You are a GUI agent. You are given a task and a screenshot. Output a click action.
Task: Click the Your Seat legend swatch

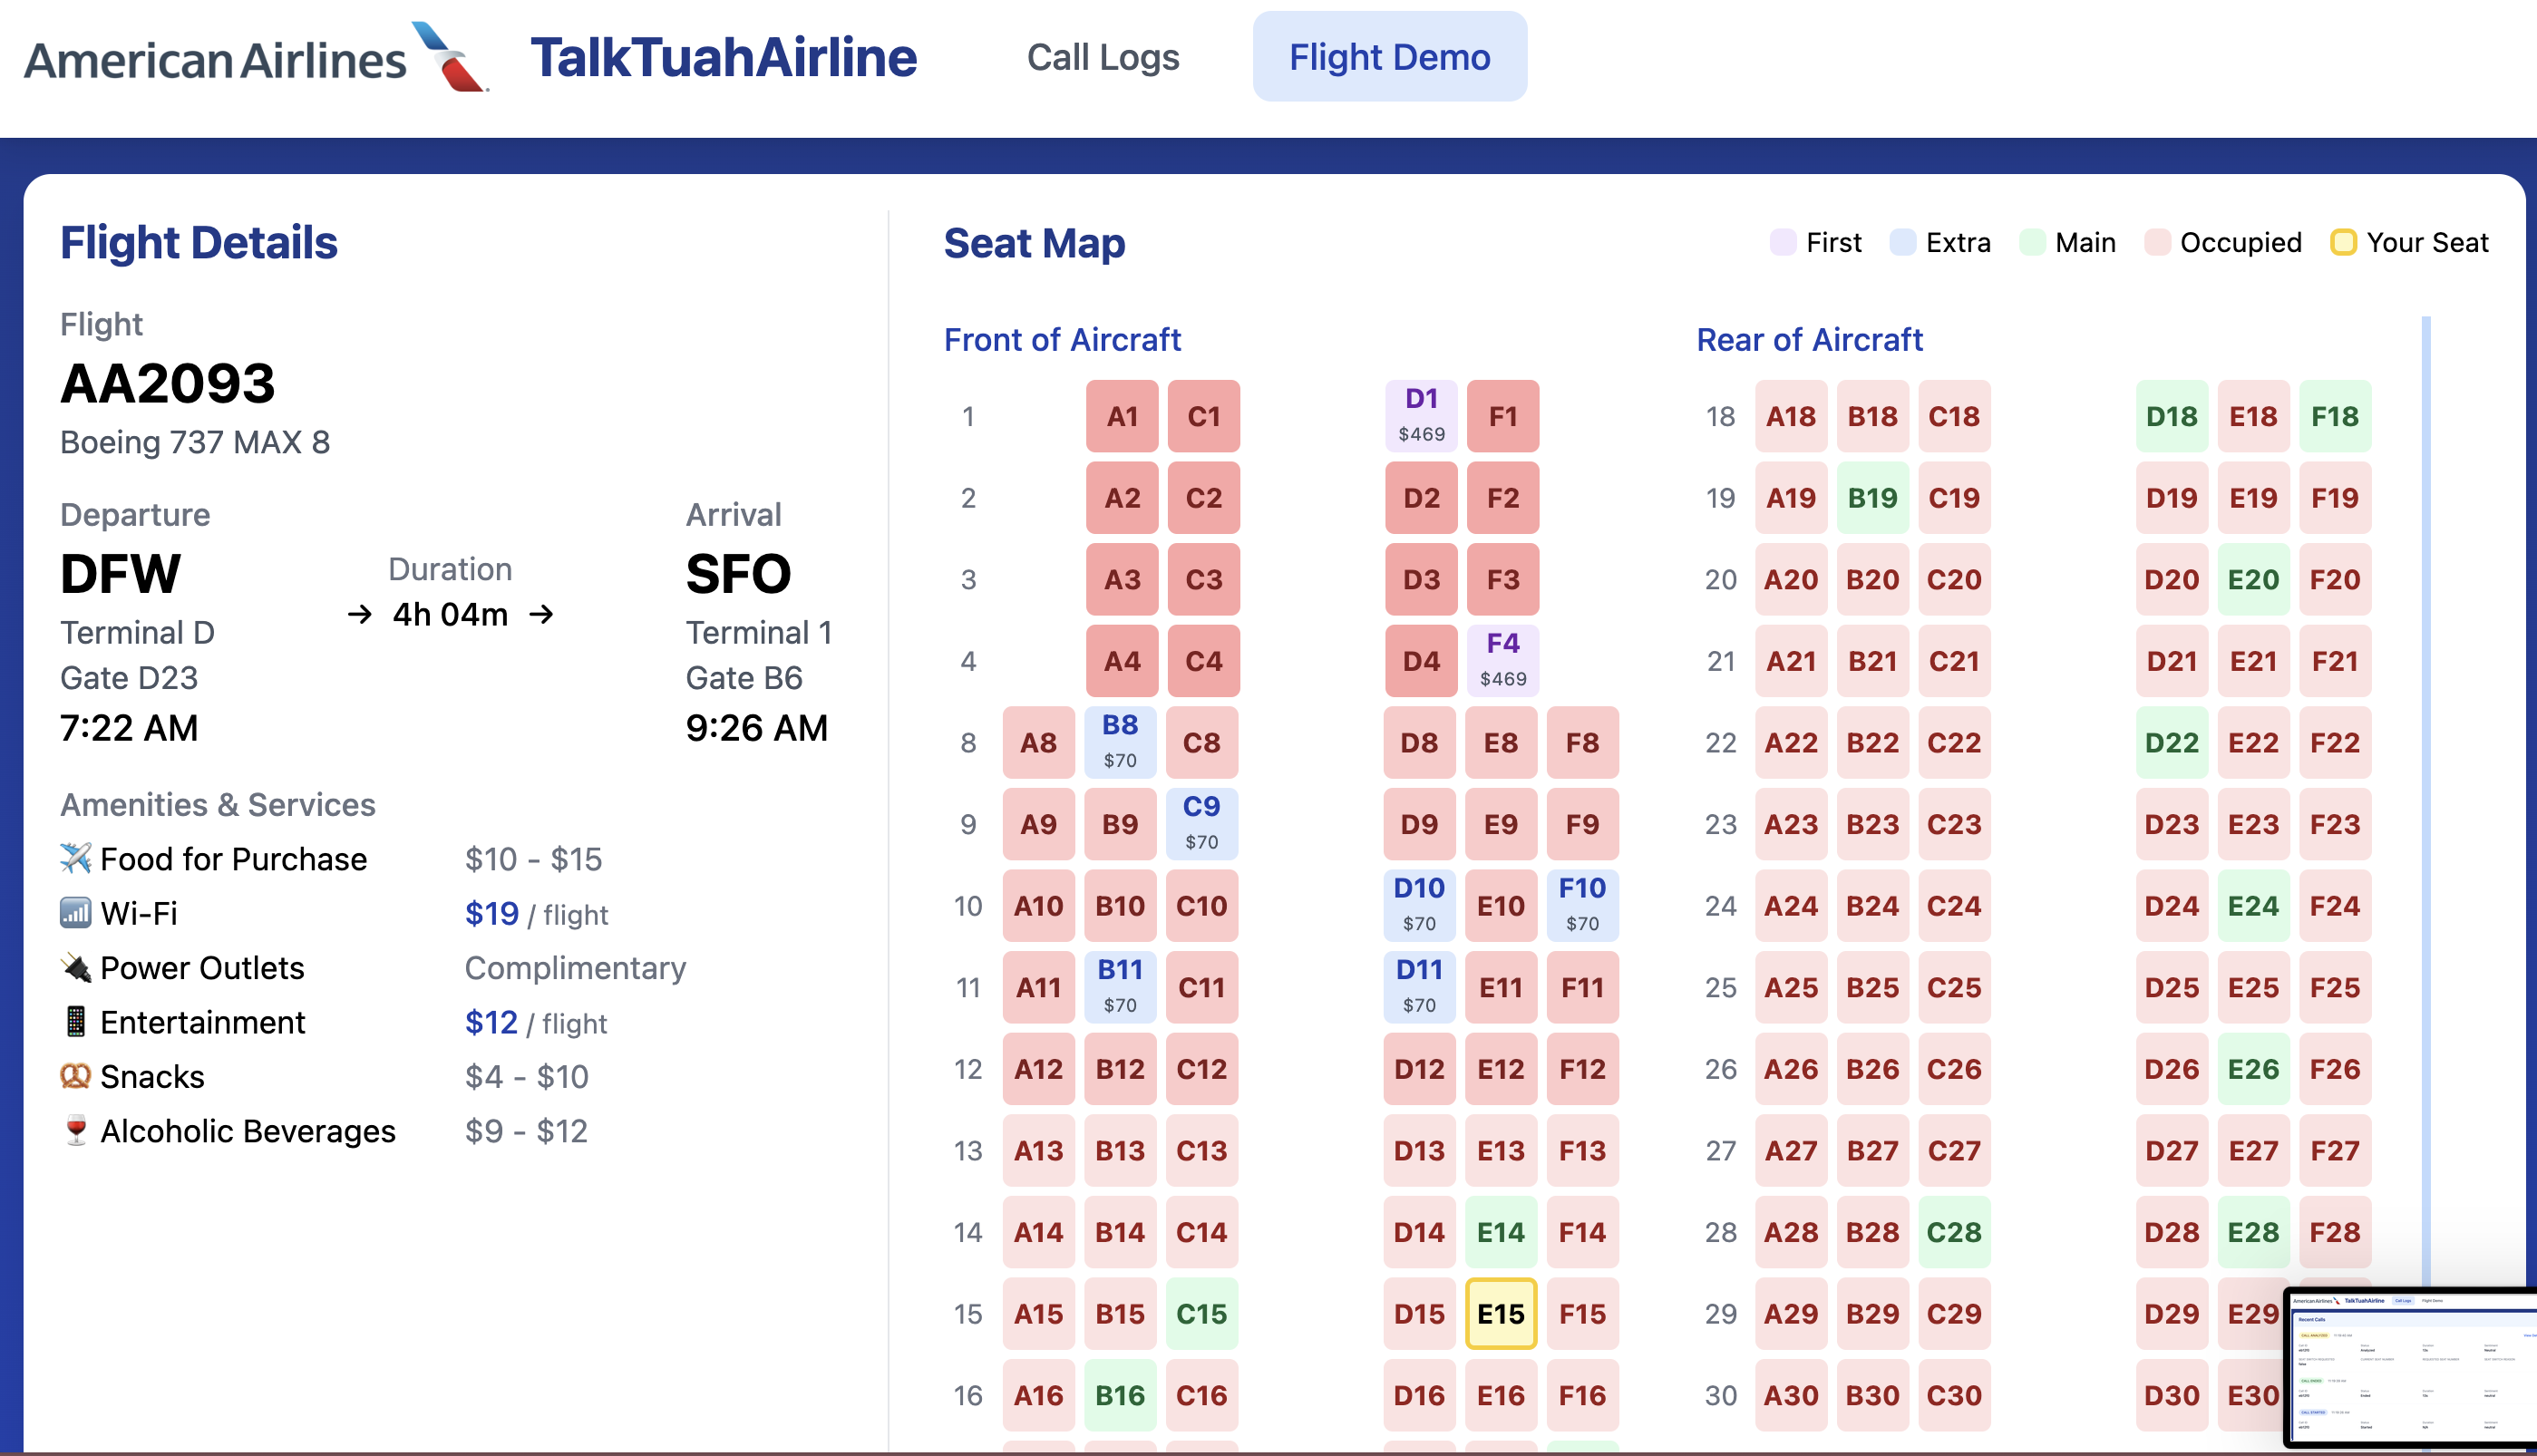tap(2342, 243)
